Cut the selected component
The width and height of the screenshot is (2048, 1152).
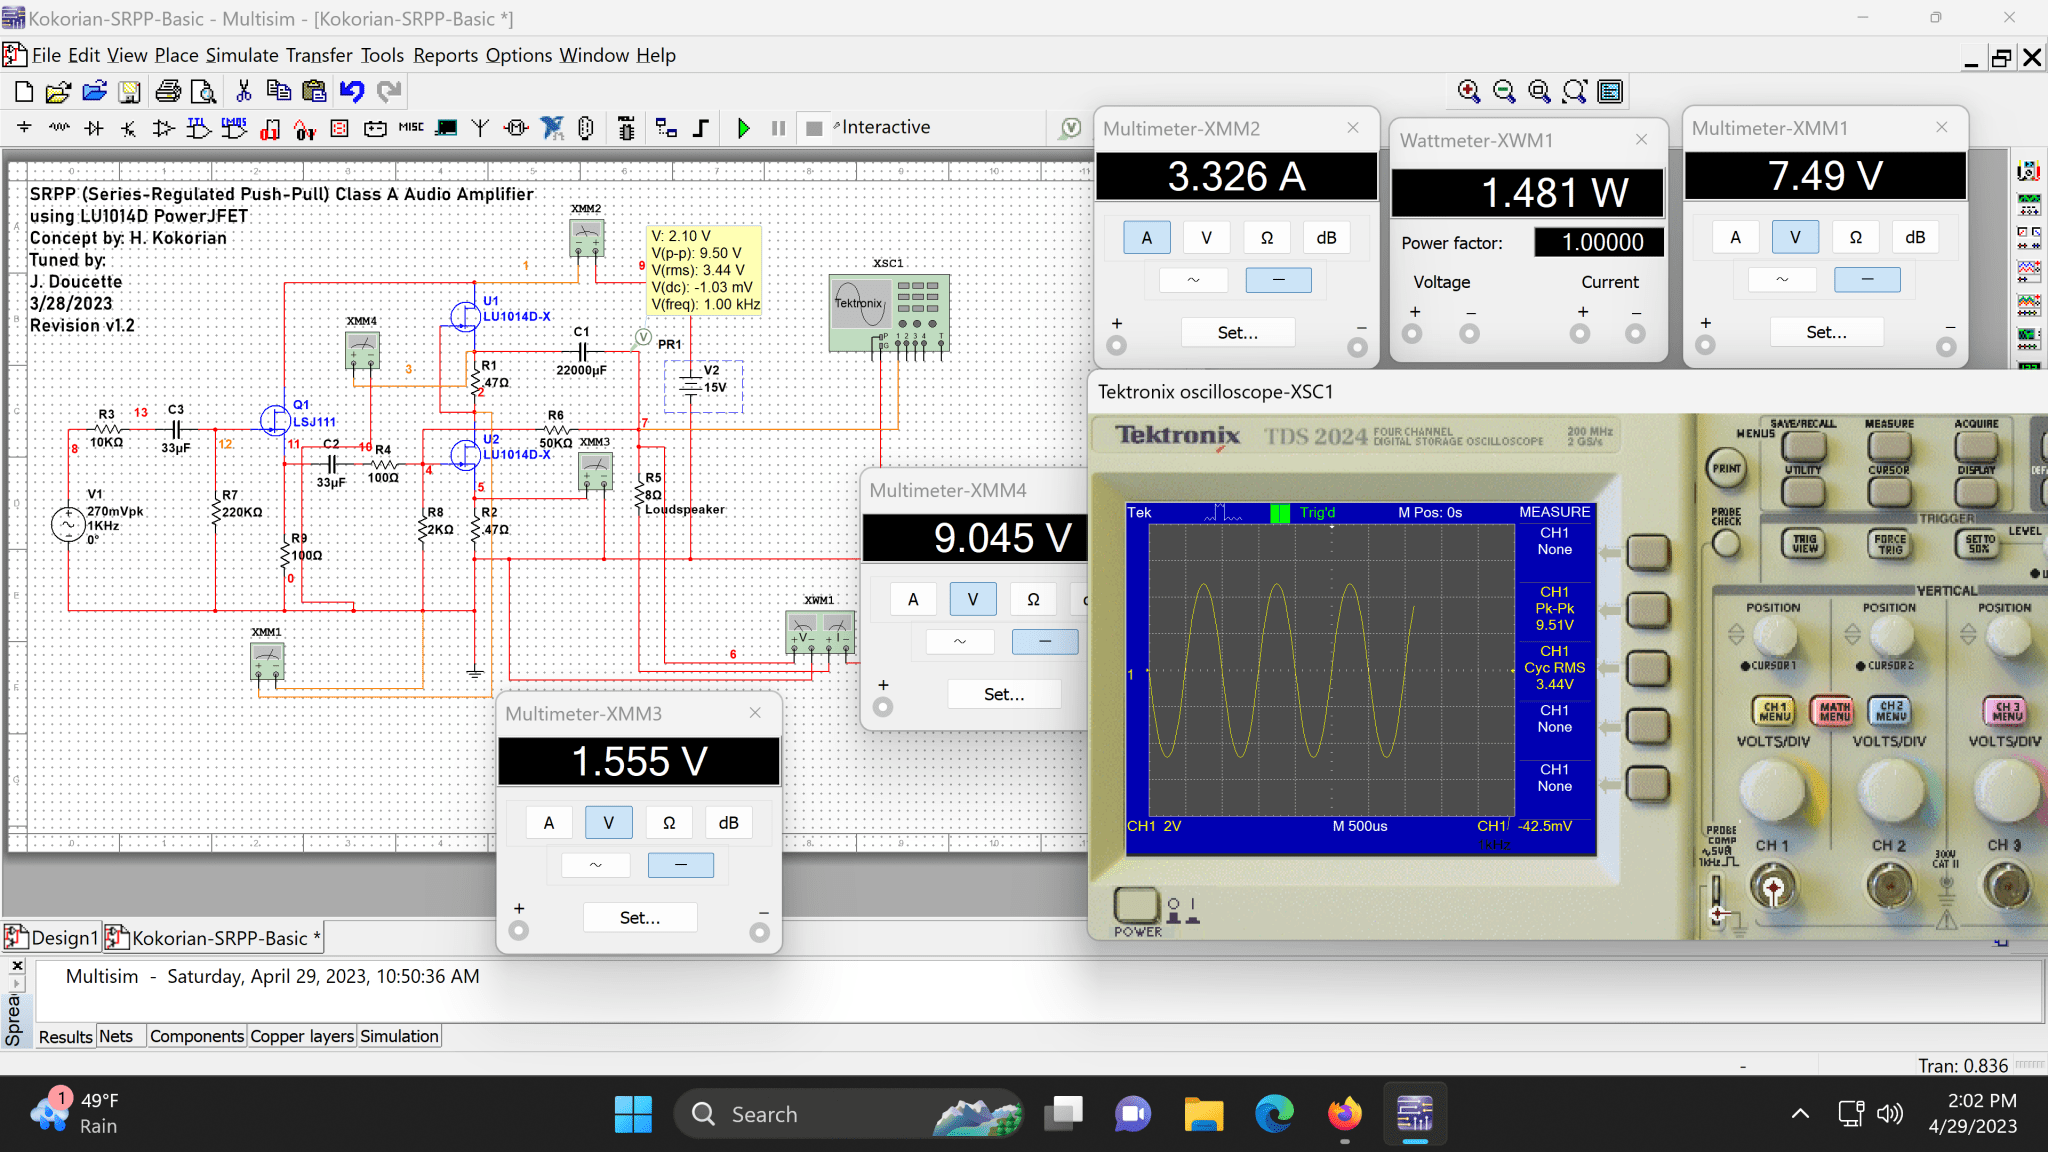243,92
